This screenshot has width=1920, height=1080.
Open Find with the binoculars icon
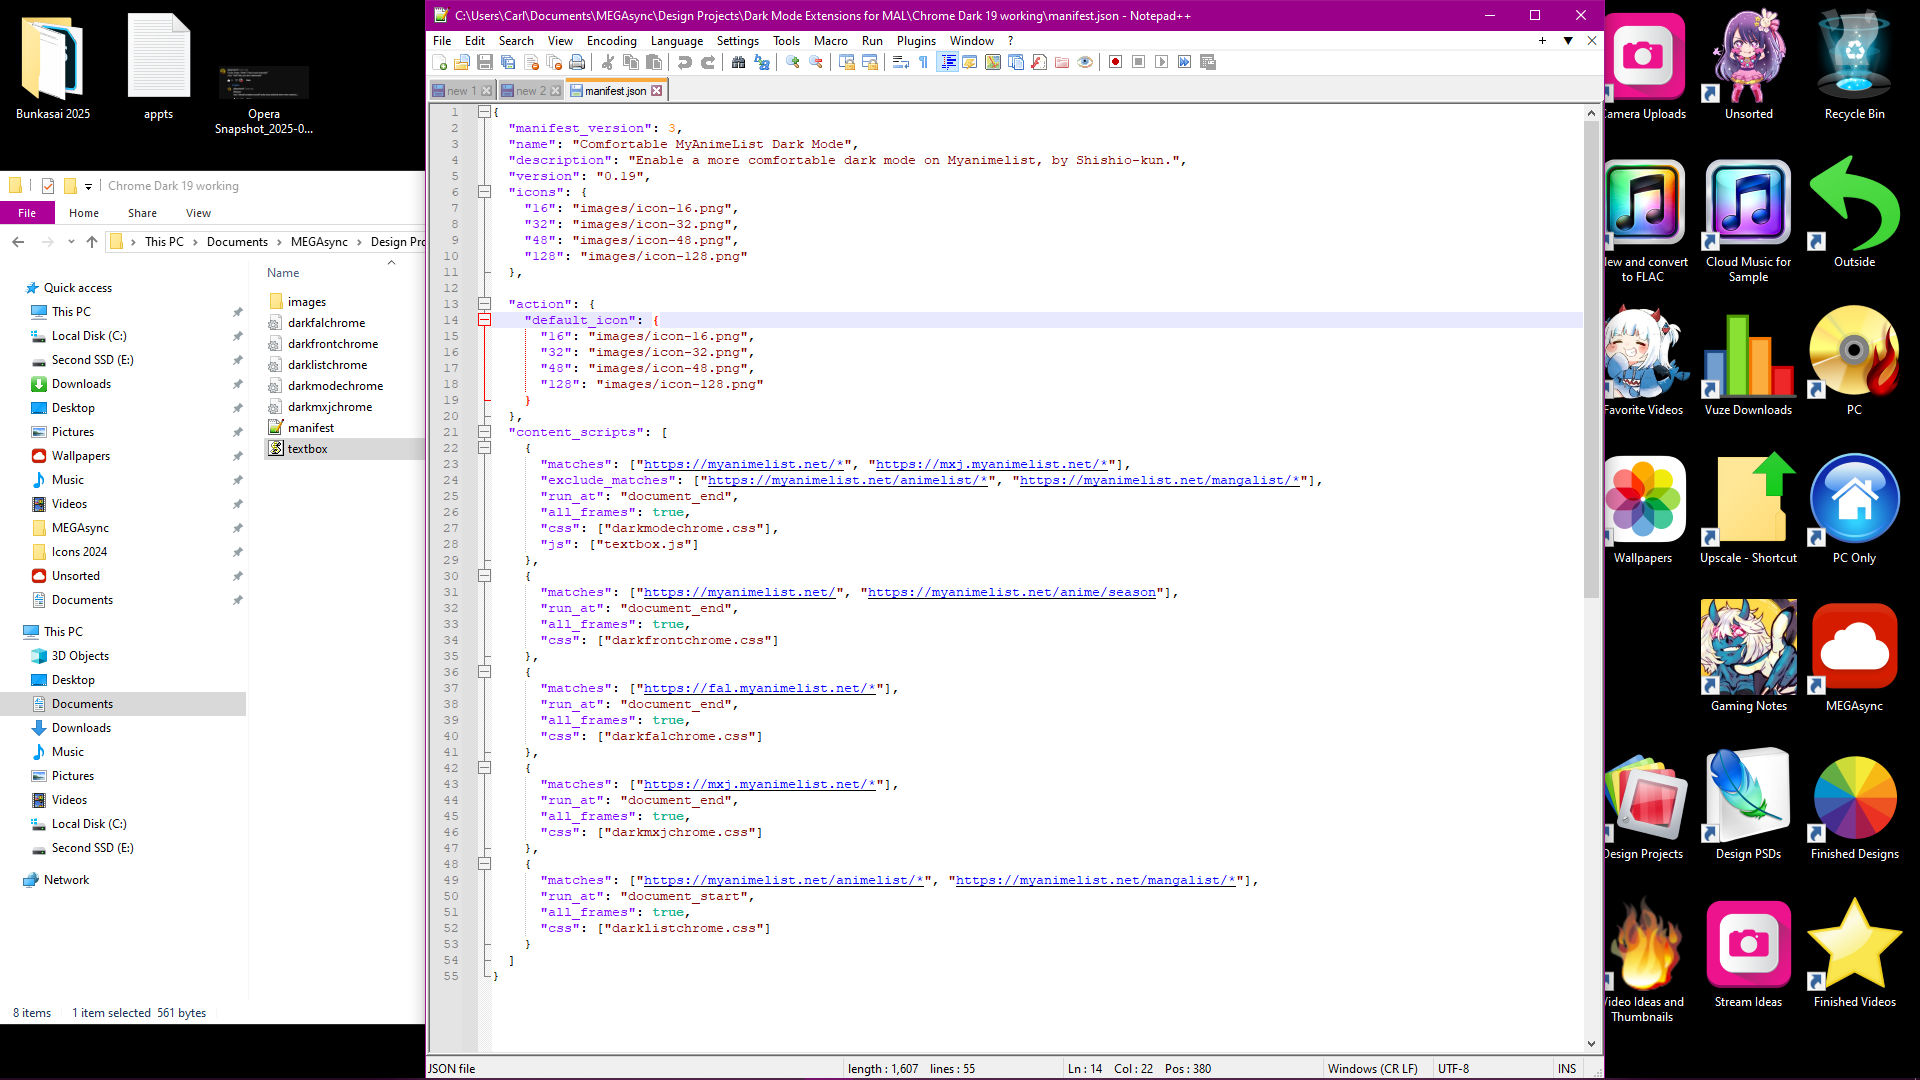738,62
